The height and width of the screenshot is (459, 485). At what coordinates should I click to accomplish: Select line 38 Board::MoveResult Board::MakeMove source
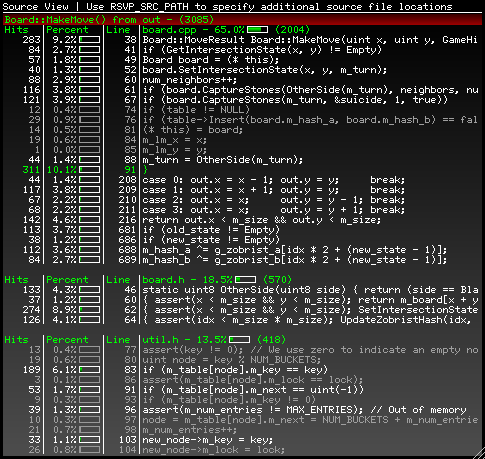310,40
